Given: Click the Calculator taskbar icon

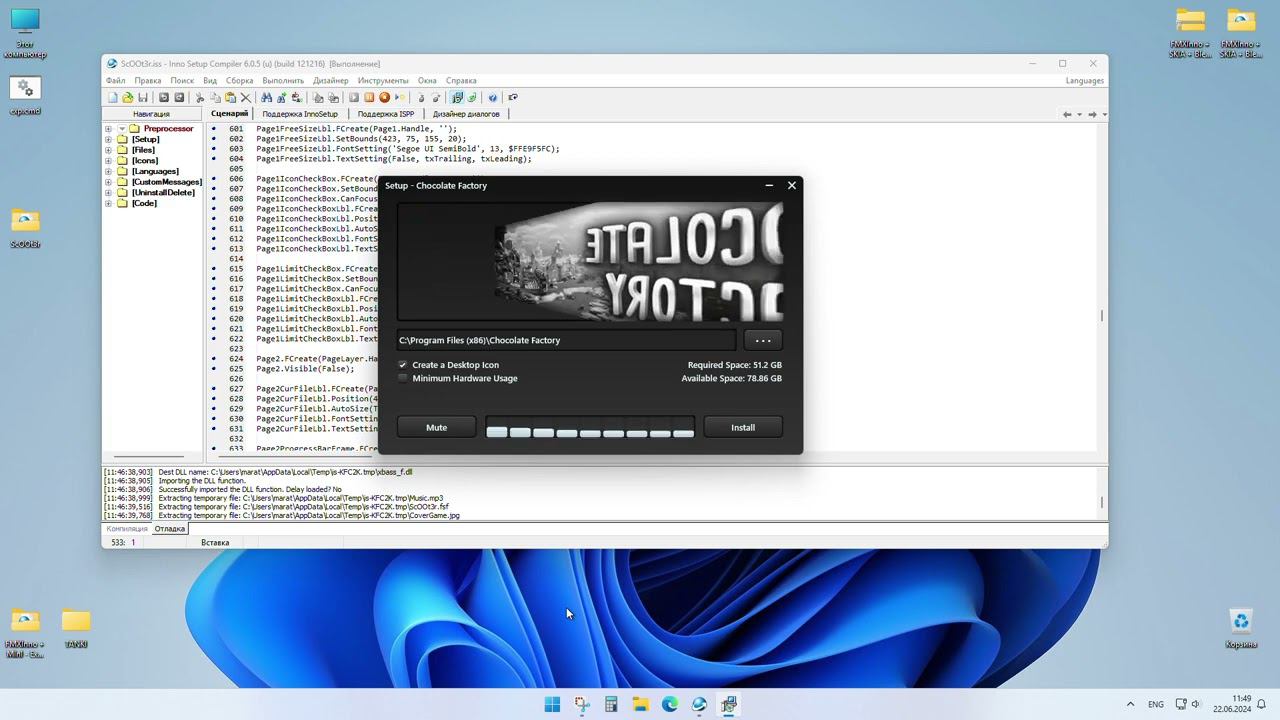Looking at the screenshot, I should click(611, 704).
